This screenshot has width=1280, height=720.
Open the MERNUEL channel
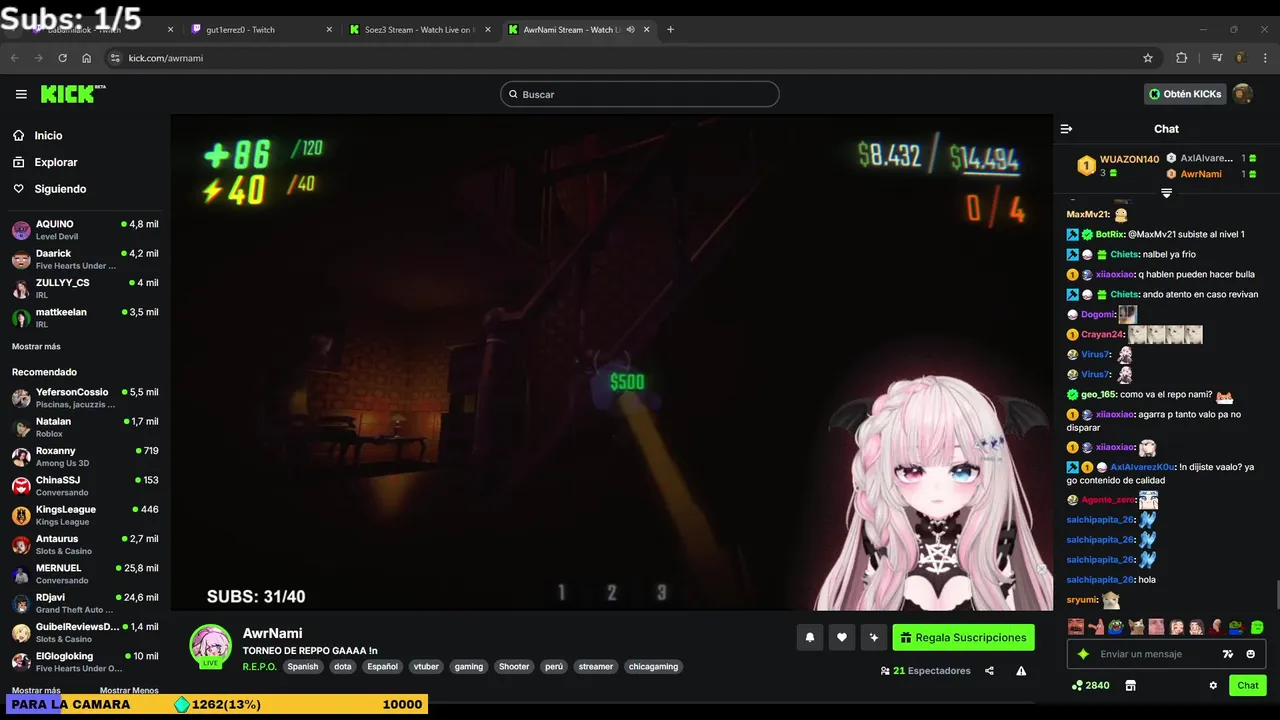click(85, 574)
